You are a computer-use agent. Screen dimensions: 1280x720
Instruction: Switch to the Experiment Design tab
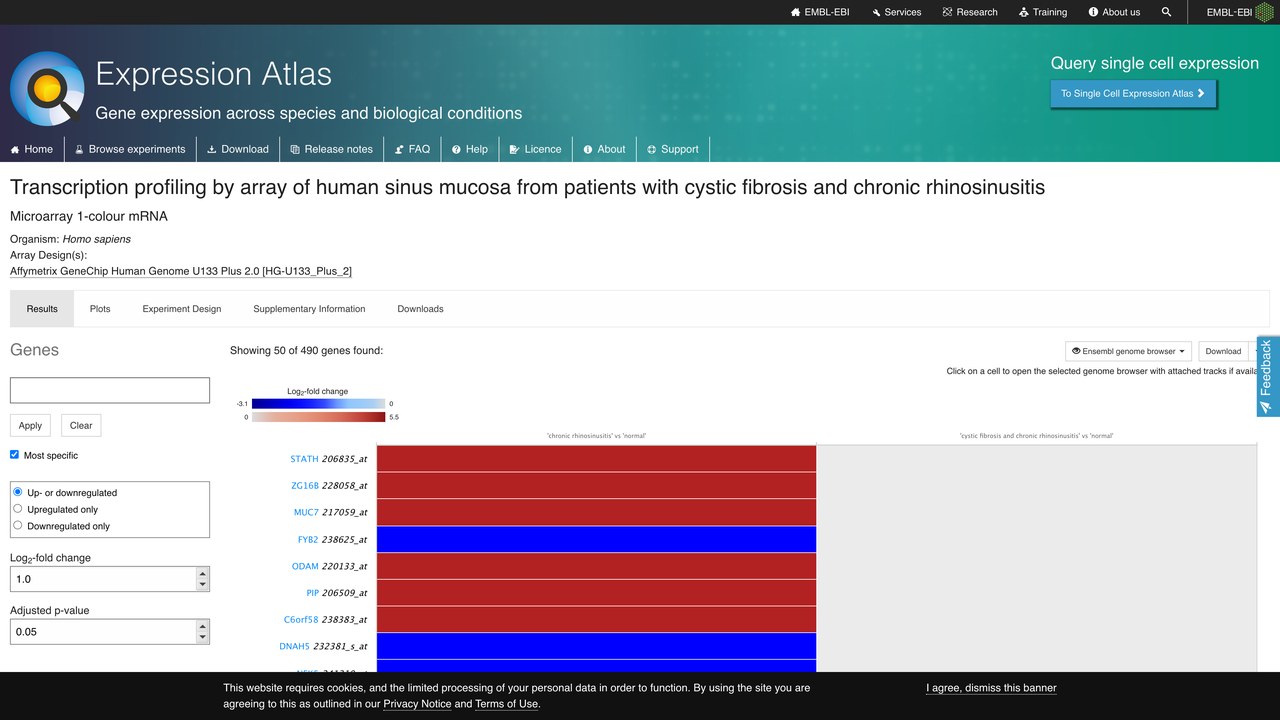click(182, 309)
